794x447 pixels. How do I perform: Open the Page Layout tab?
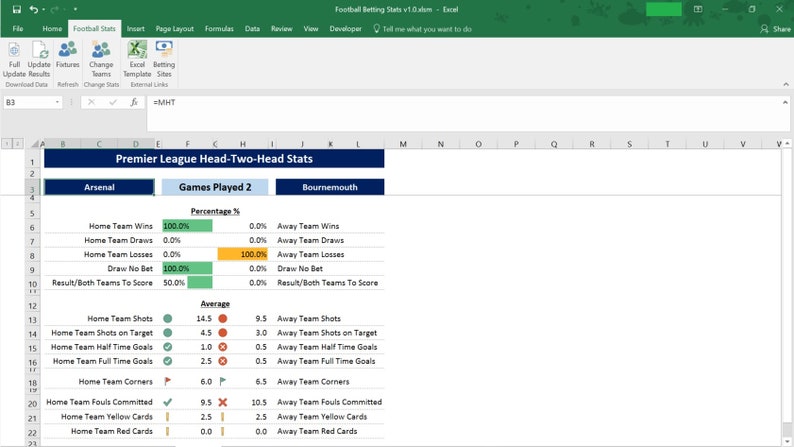[175, 29]
